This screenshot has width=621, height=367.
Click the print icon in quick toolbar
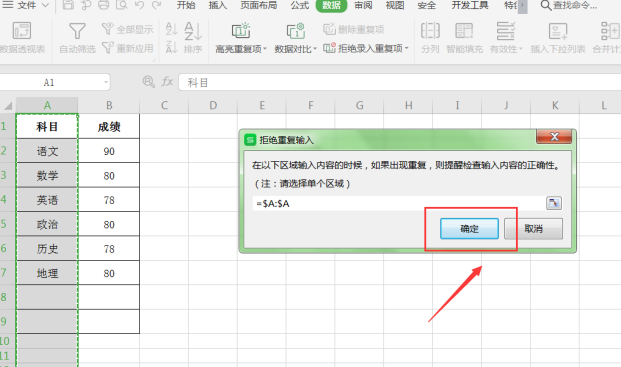click(x=104, y=5)
